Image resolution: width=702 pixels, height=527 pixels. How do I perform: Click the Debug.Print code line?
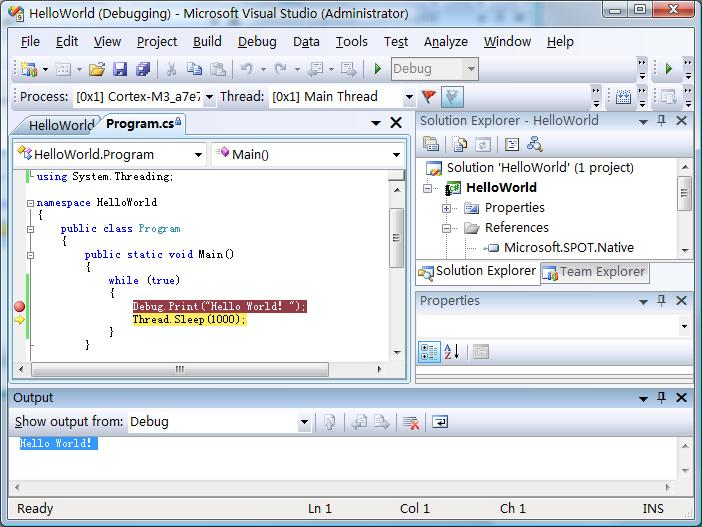[219, 306]
